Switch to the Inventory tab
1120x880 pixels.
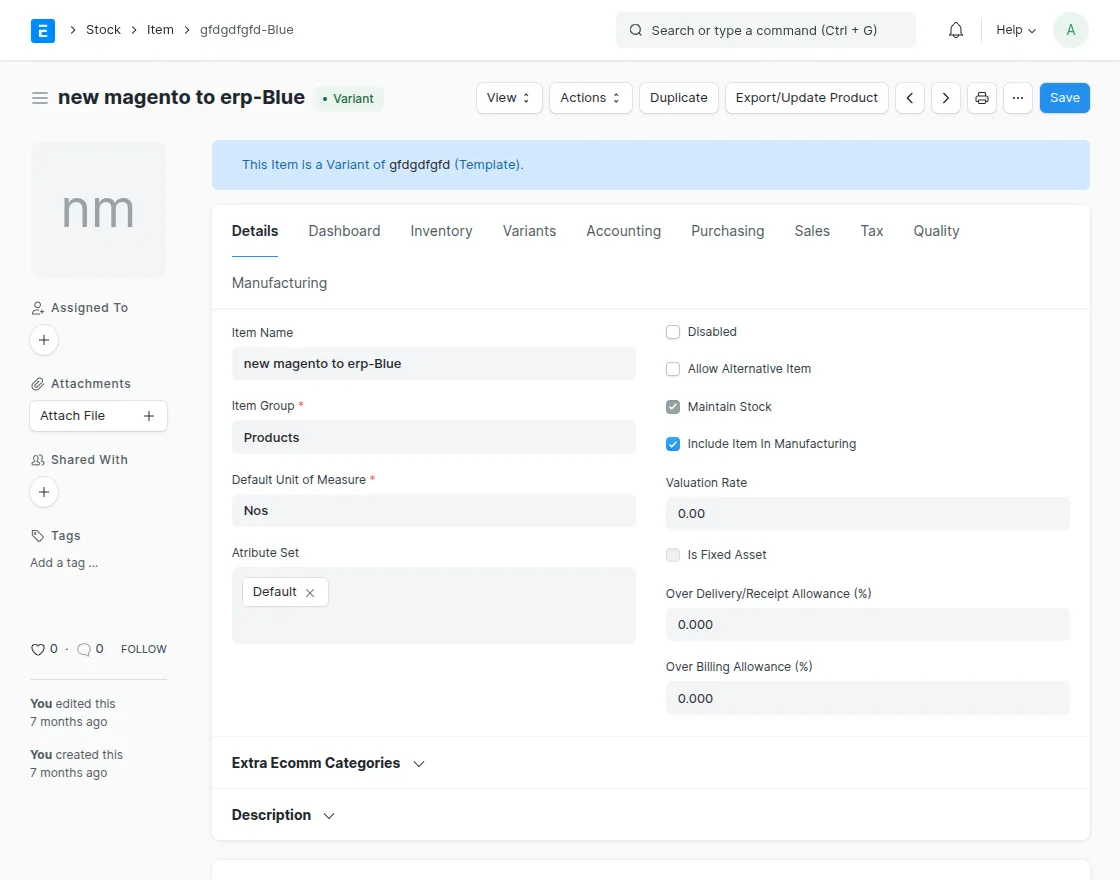click(441, 231)
